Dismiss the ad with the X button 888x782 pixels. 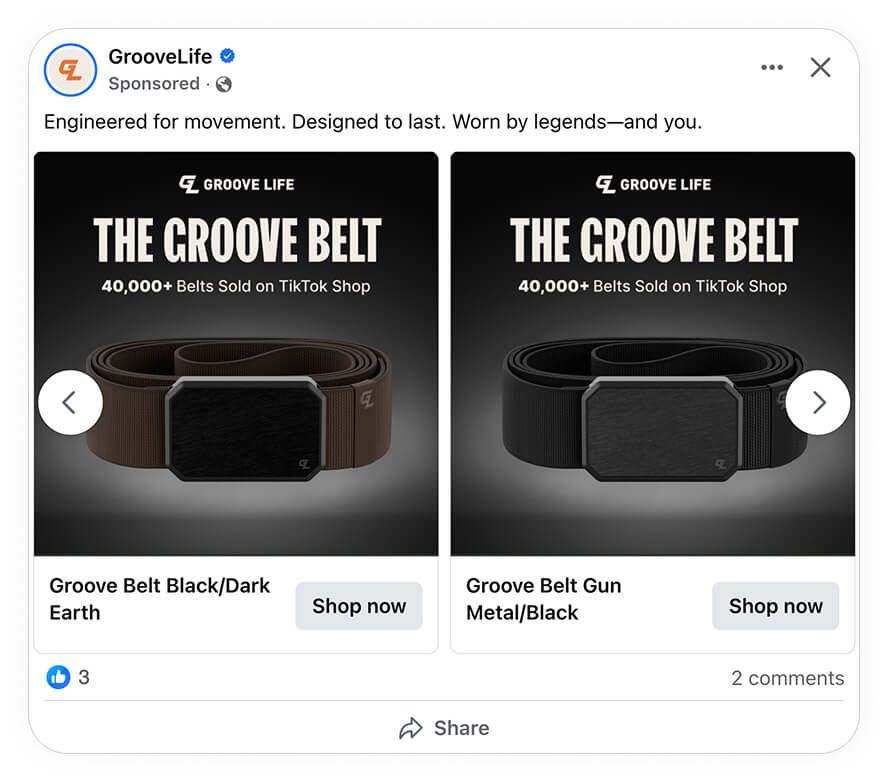[x=820, y=67]
